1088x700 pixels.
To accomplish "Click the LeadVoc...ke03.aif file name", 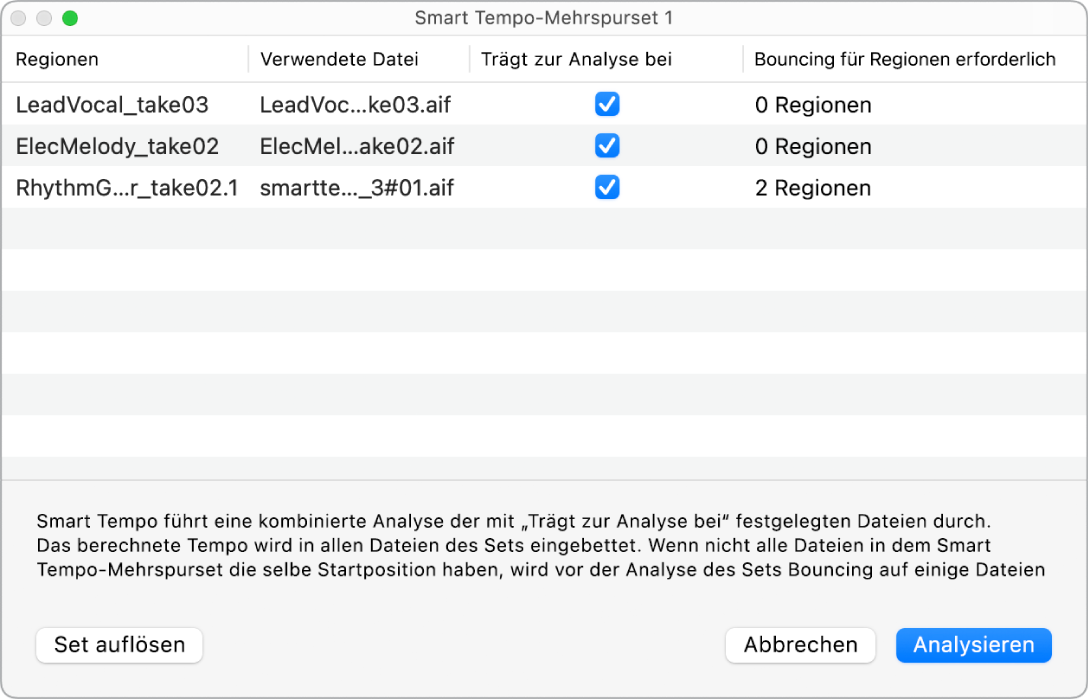I will pyautogui.click(x=356, y=104).
